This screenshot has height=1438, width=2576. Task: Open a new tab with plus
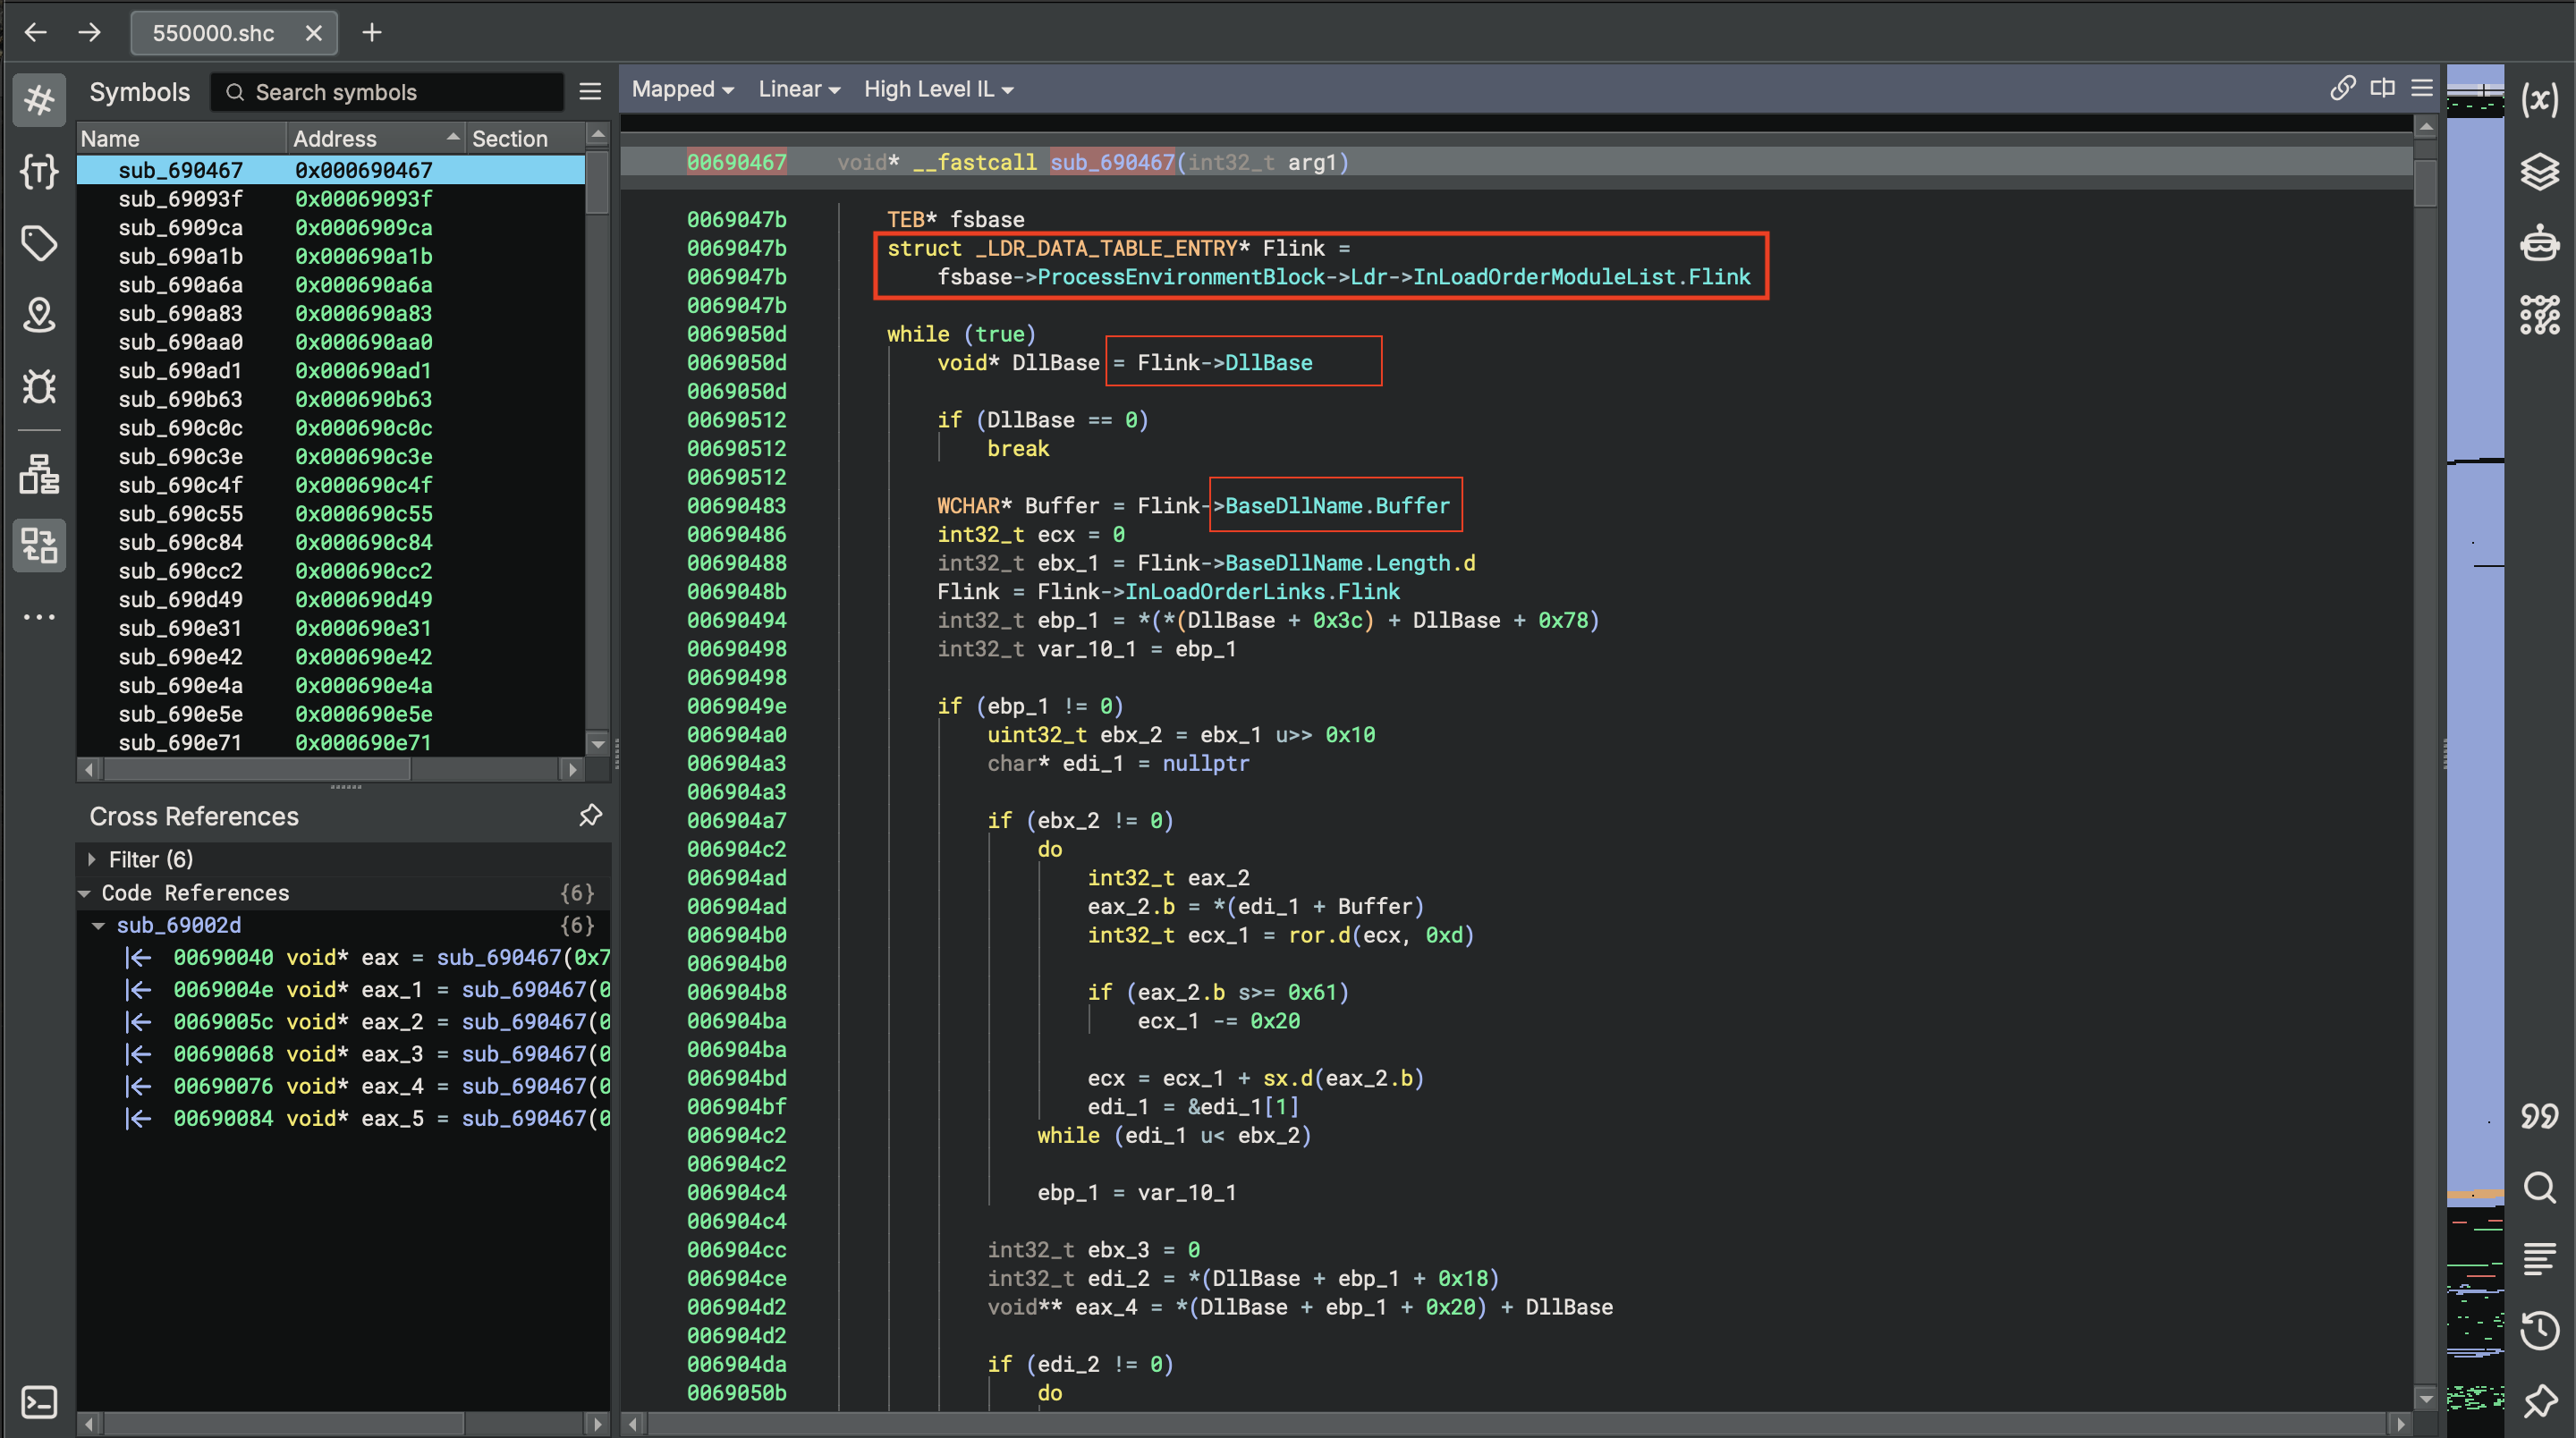pyautogui.click(x=372, y=33)
